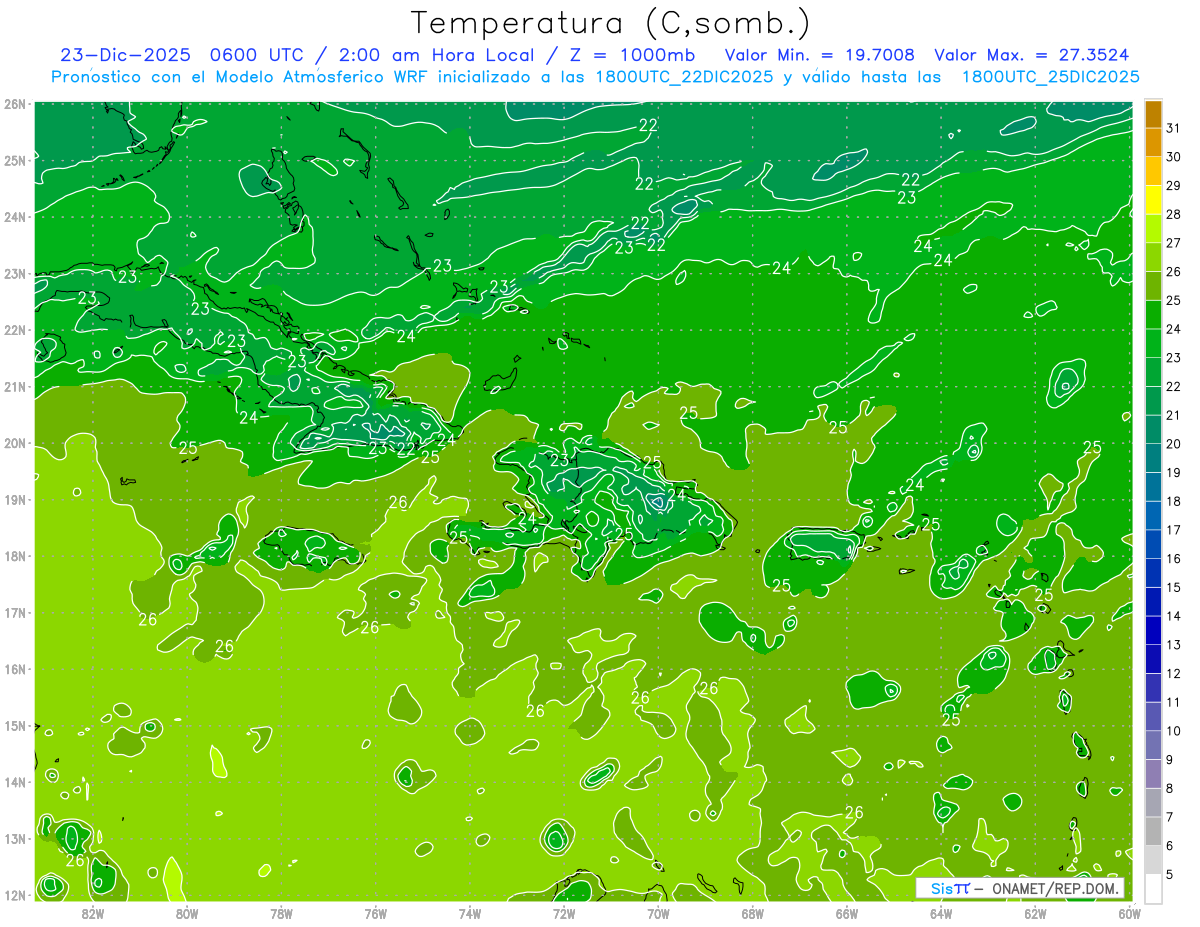The width and height of the screenshot is (1200, 927).
Task: Click the 72W longitude label
Action: click(564, 913)
